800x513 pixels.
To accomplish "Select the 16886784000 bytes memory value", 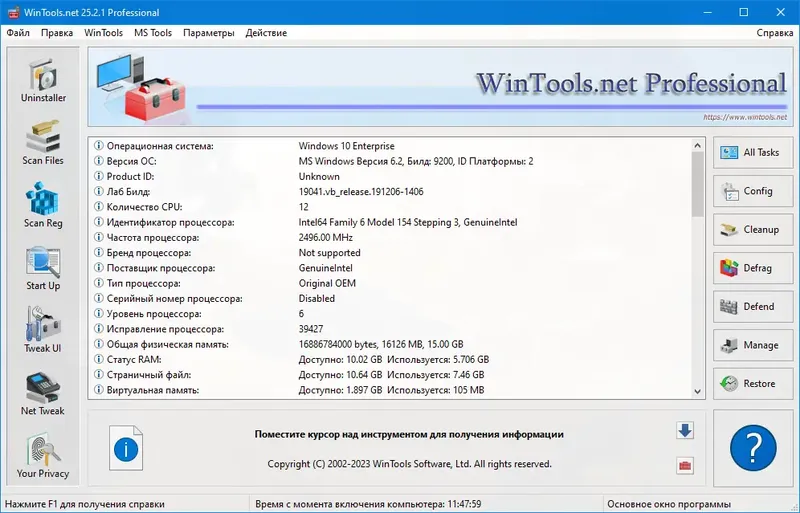I will point(381,344).
